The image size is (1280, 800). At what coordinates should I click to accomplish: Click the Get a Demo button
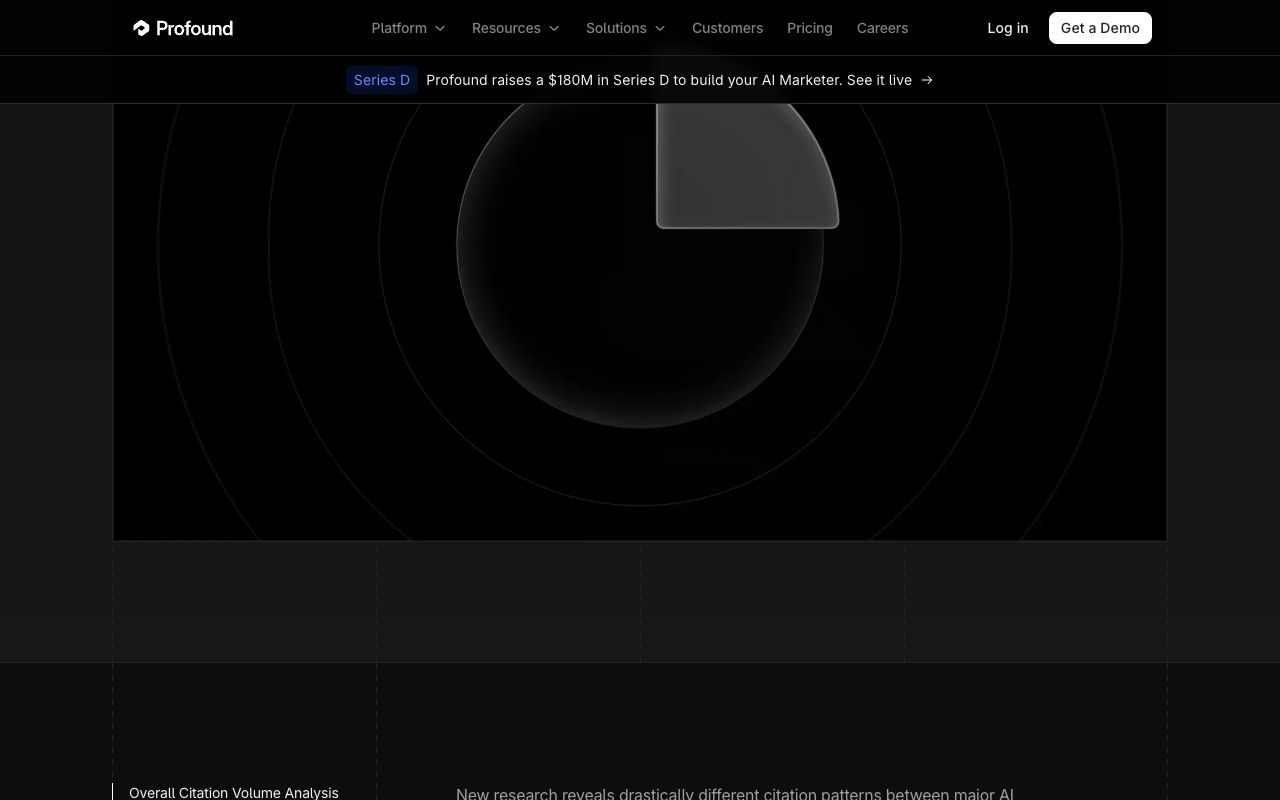pos(1100,28)
